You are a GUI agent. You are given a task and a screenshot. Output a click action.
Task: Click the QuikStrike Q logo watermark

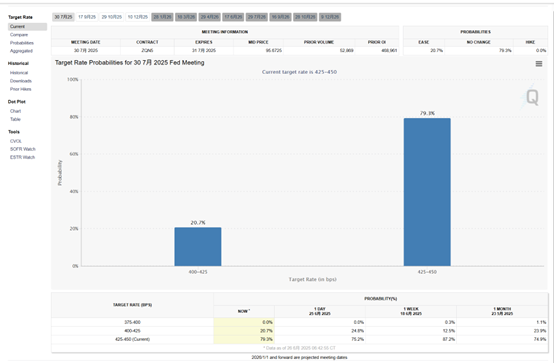532,97
